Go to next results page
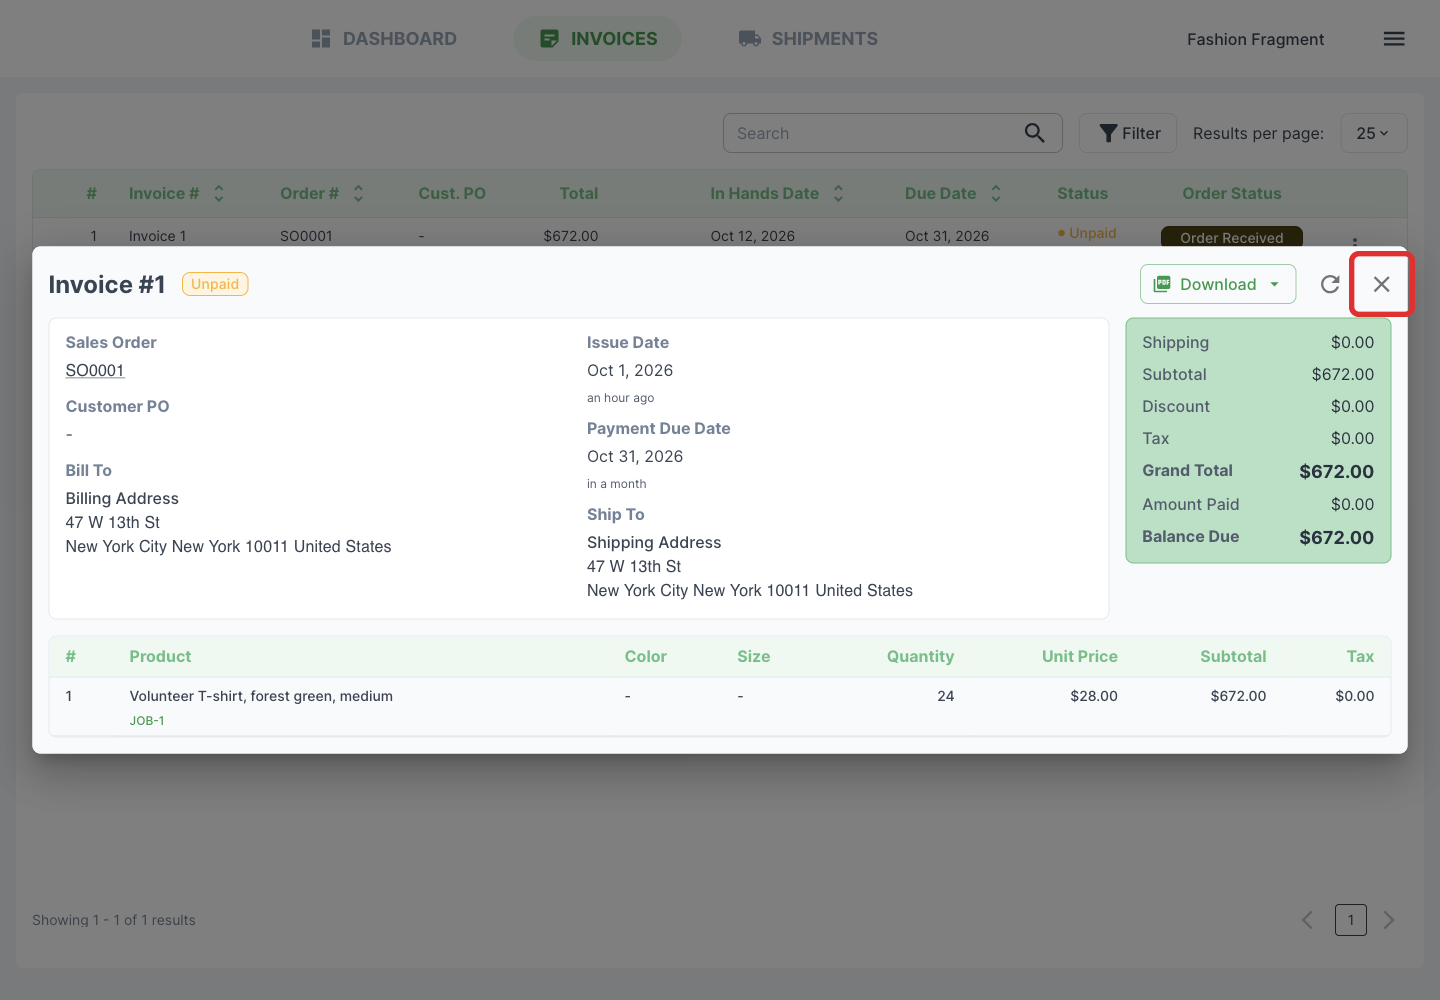The height and width of the screenshot is (1000, 1440). 1389,920
